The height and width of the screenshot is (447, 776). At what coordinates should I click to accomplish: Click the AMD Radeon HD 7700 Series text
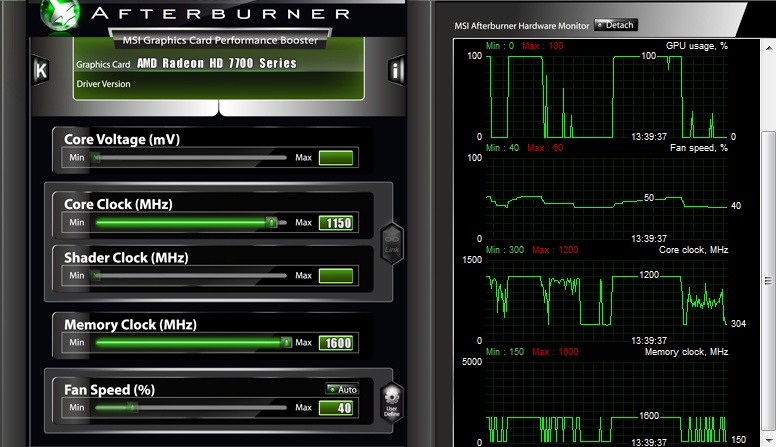[x=217, y=63]
